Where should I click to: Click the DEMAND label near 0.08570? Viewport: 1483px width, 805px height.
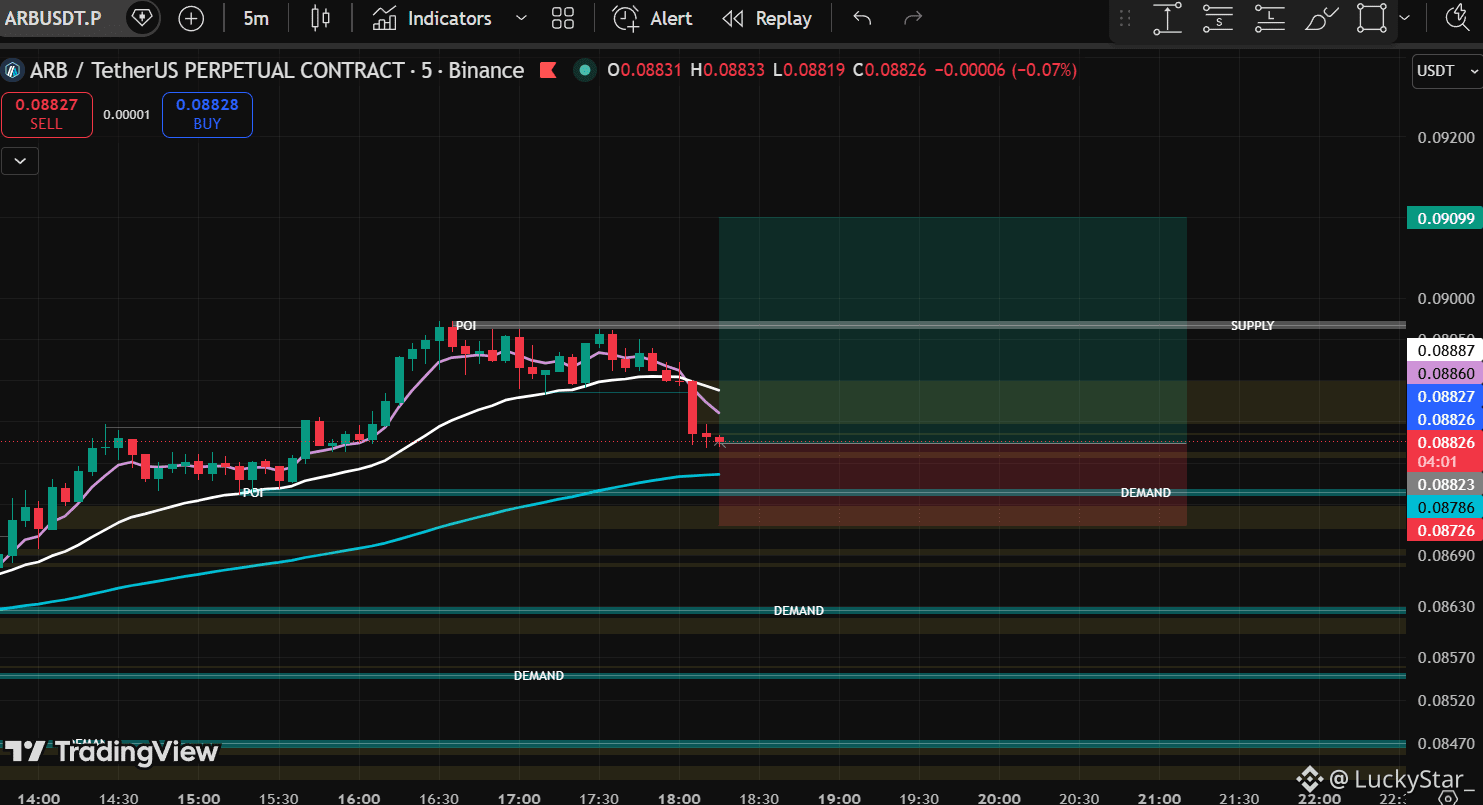539,675
